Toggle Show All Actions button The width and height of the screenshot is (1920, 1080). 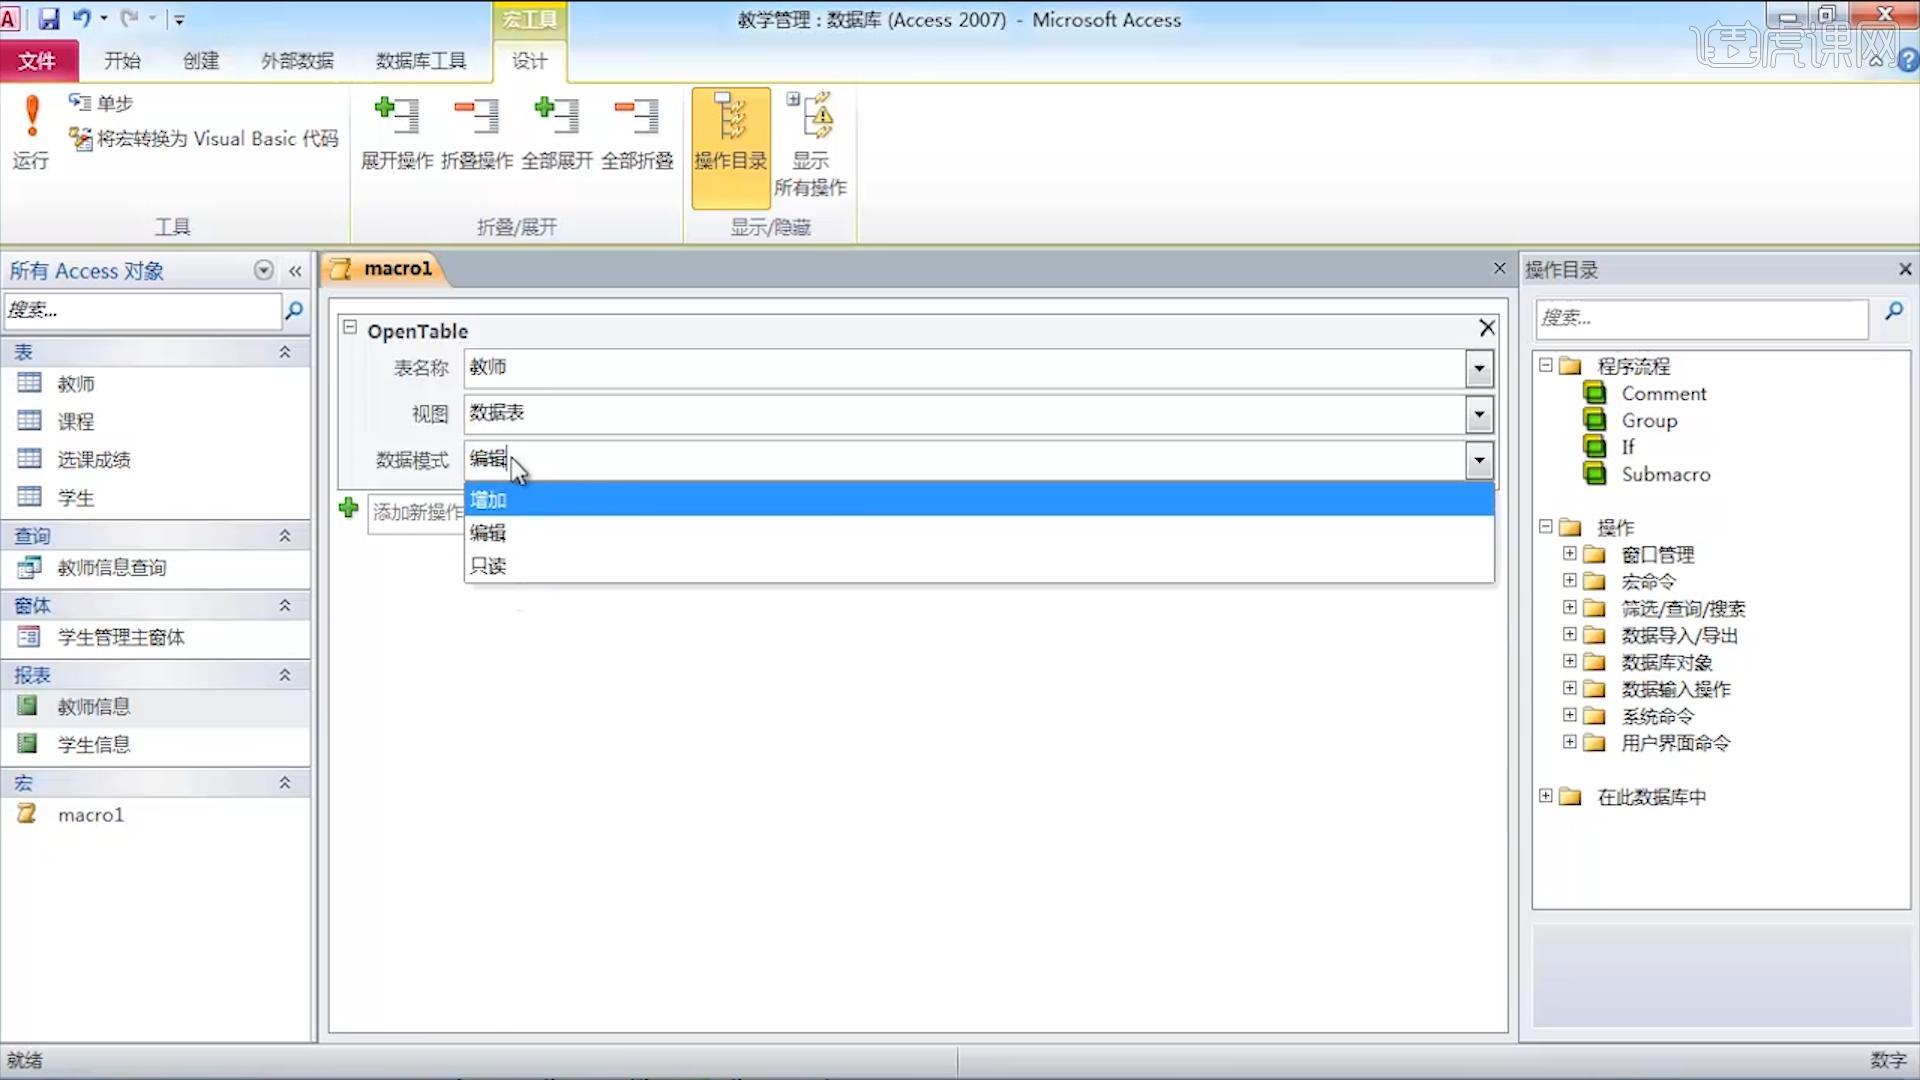pyautogui.click(x=810, y=144)
